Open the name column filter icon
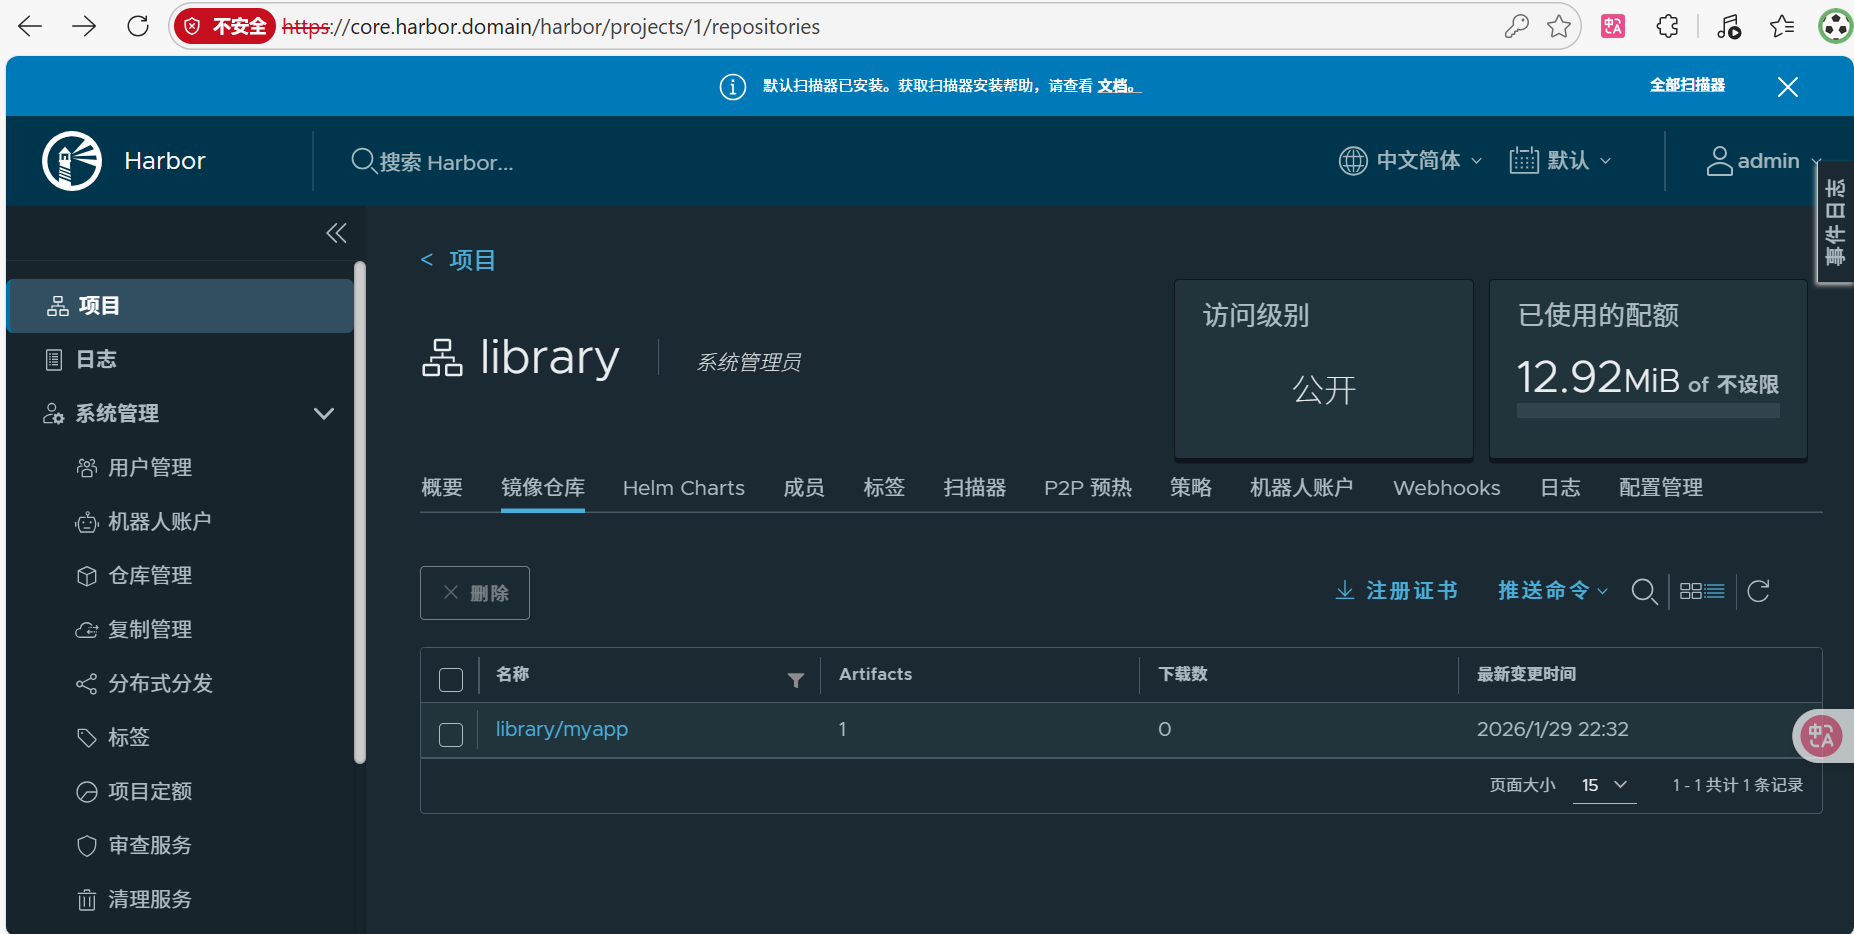 point(796,680)
